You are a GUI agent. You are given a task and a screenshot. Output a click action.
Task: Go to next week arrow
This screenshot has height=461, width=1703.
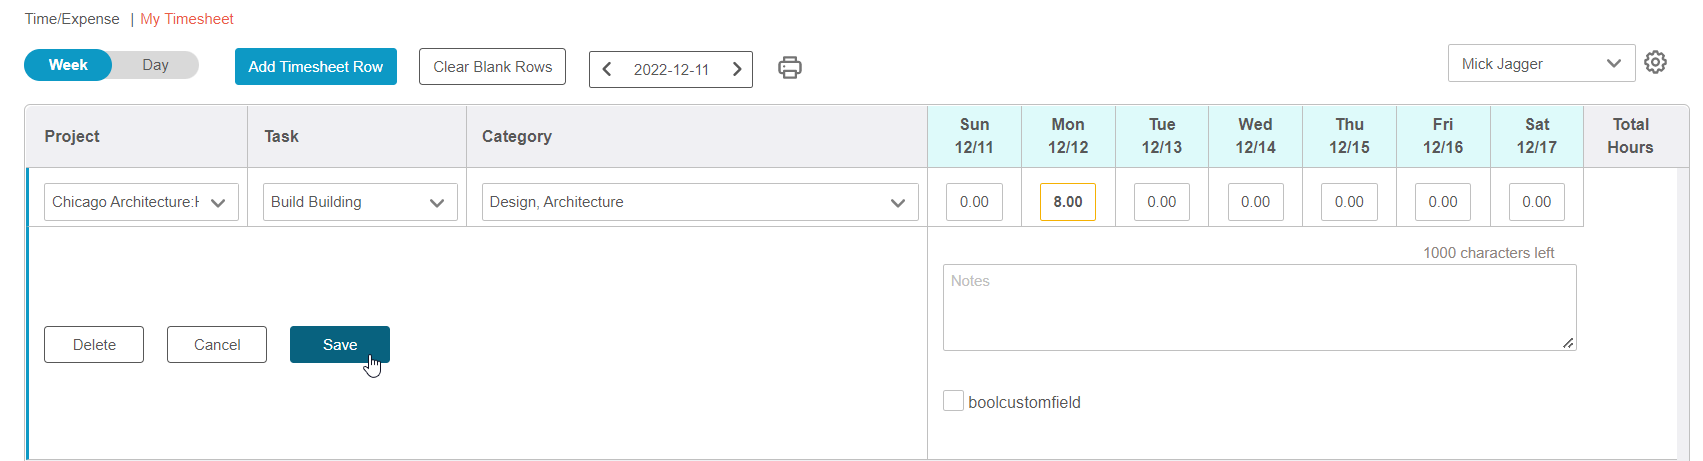pos(737,69)
